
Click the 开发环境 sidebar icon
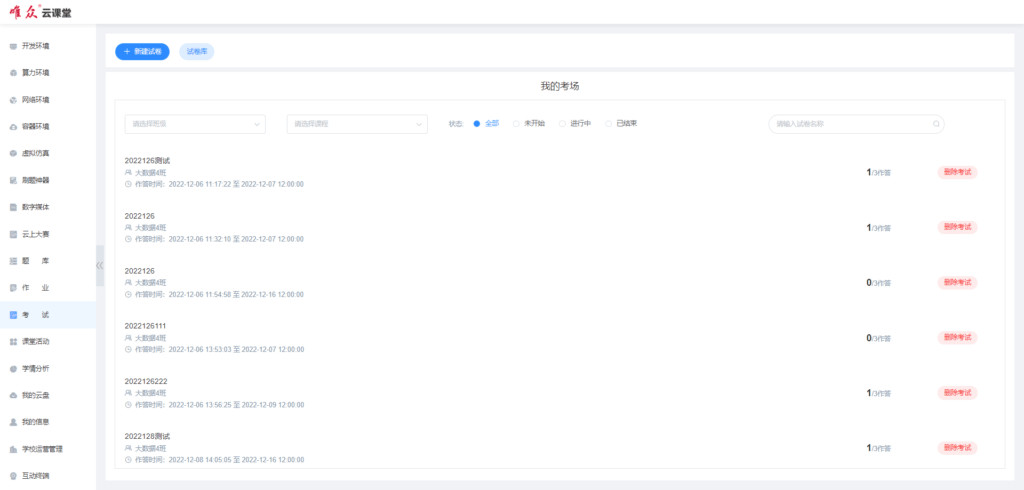click(x=13, y=46)
